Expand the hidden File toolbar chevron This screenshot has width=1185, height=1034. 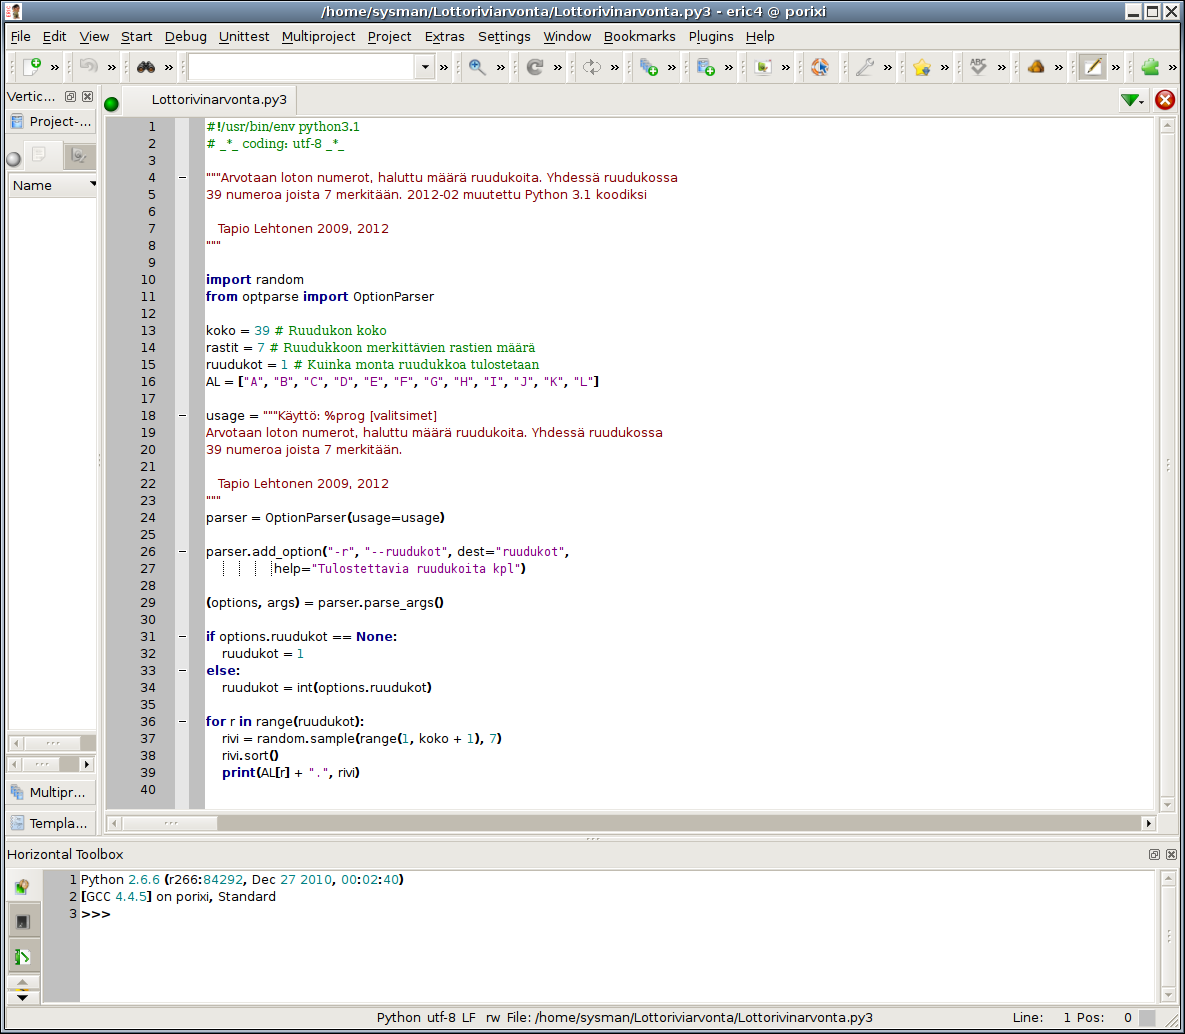(54, 67)
